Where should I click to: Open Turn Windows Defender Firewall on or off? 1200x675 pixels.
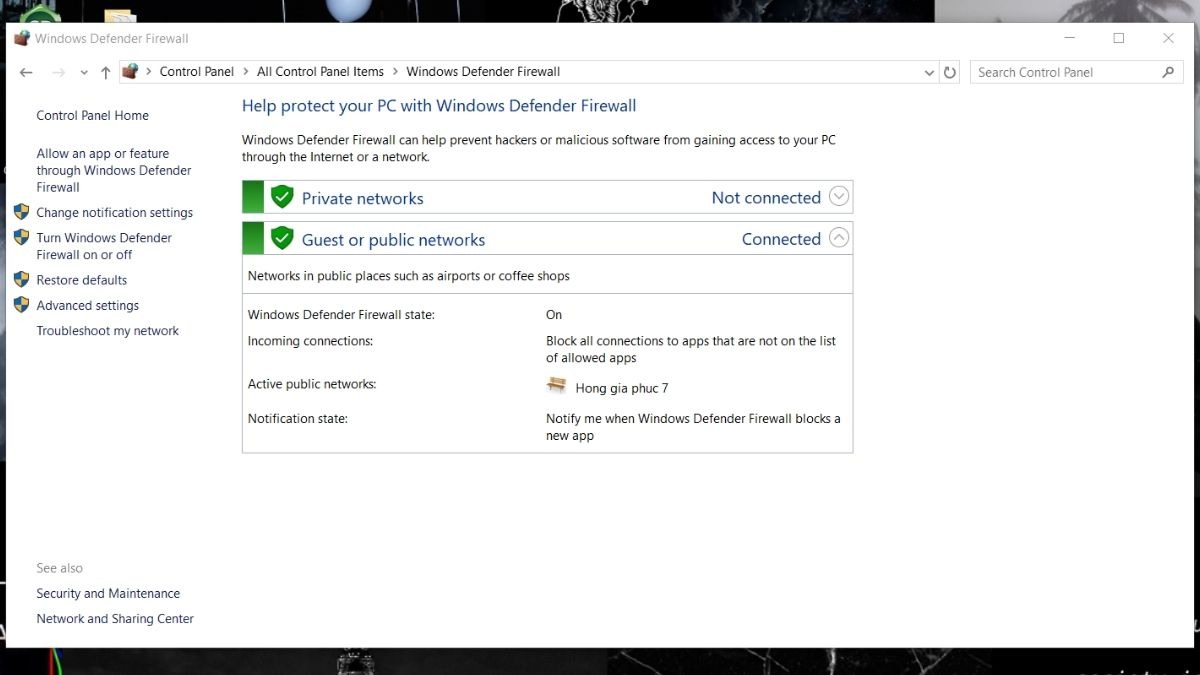coord(104,246)
